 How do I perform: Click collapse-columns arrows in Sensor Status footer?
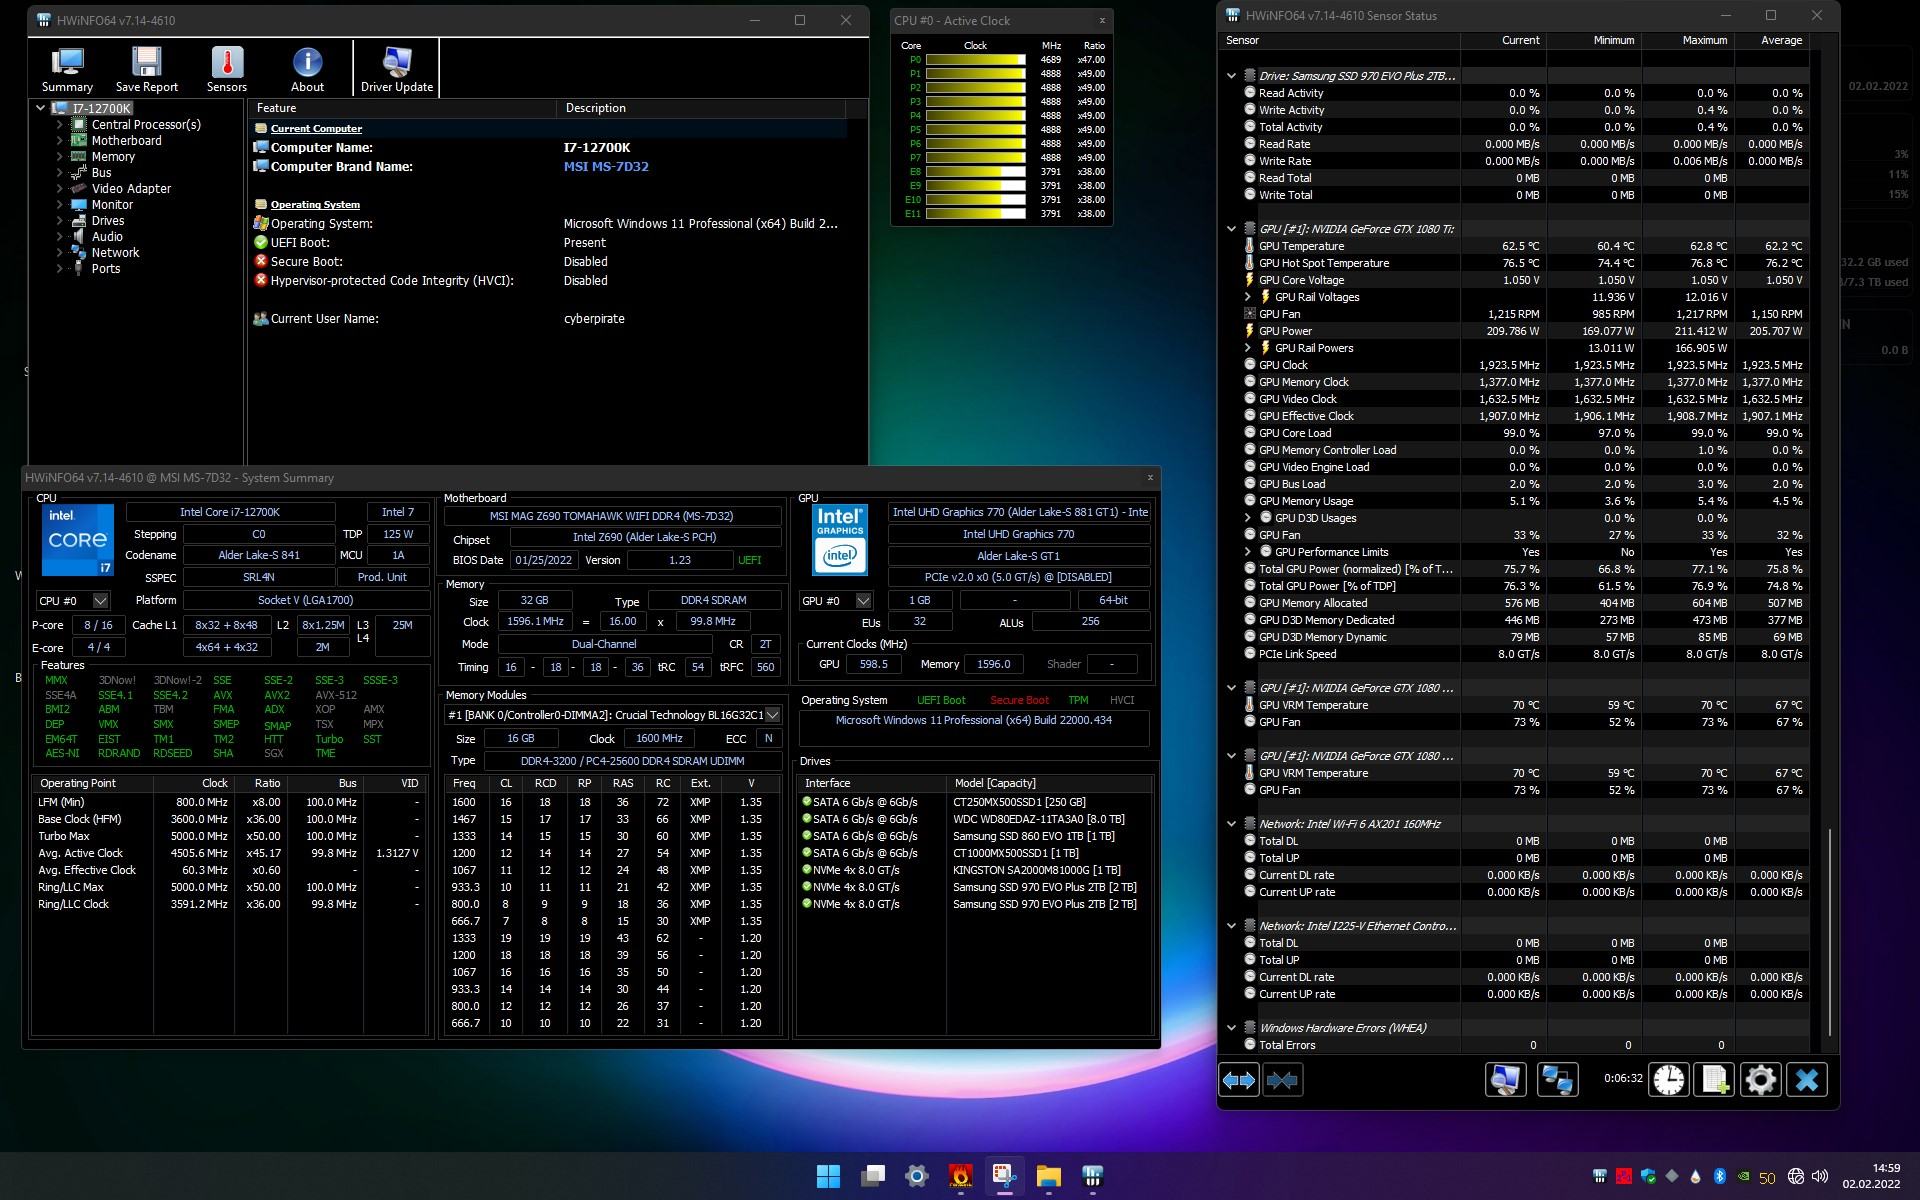coord(1282,1080)
